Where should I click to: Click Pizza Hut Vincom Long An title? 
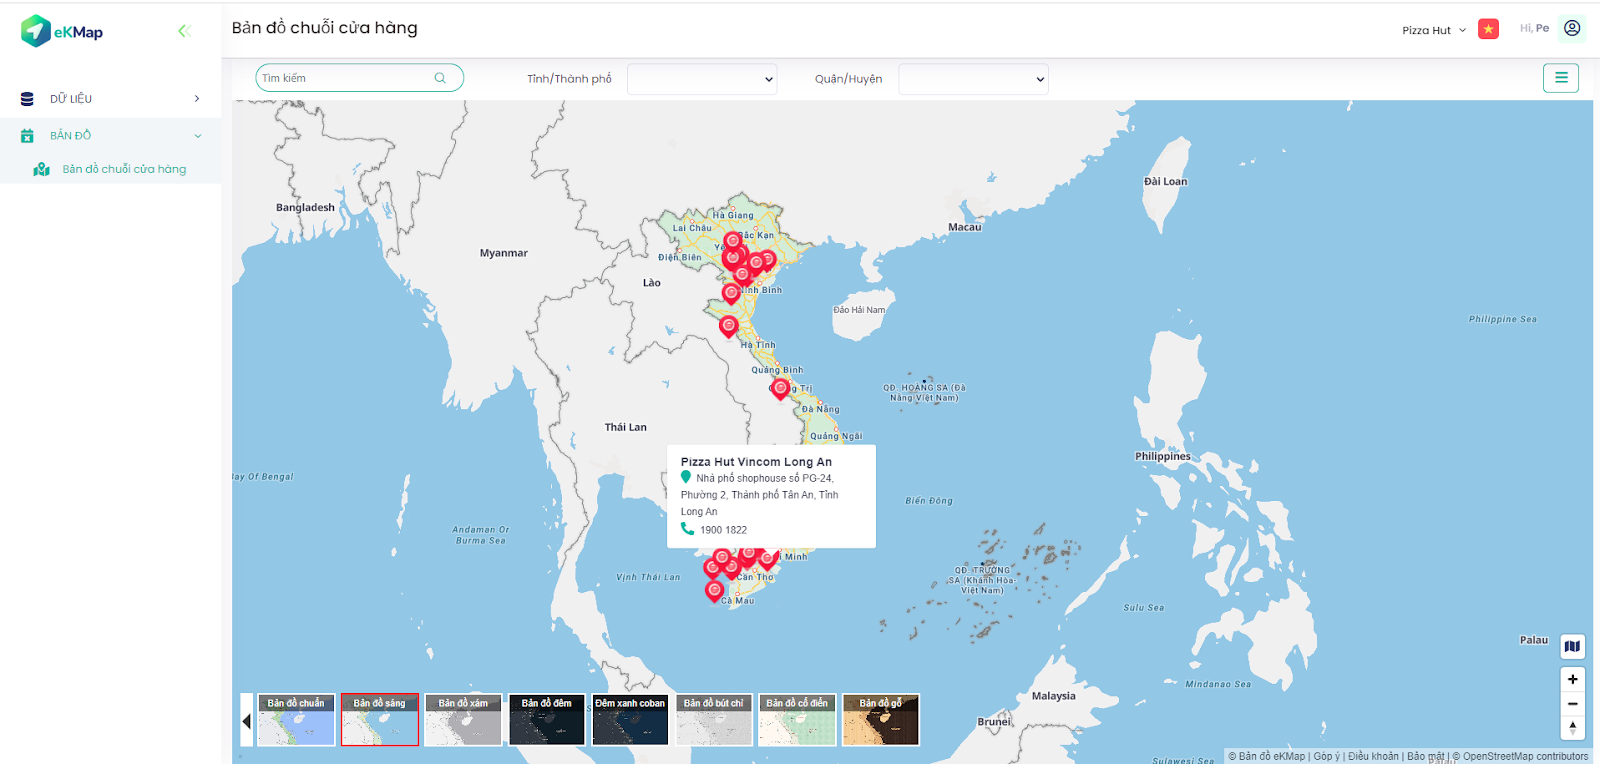coord(756,462)
